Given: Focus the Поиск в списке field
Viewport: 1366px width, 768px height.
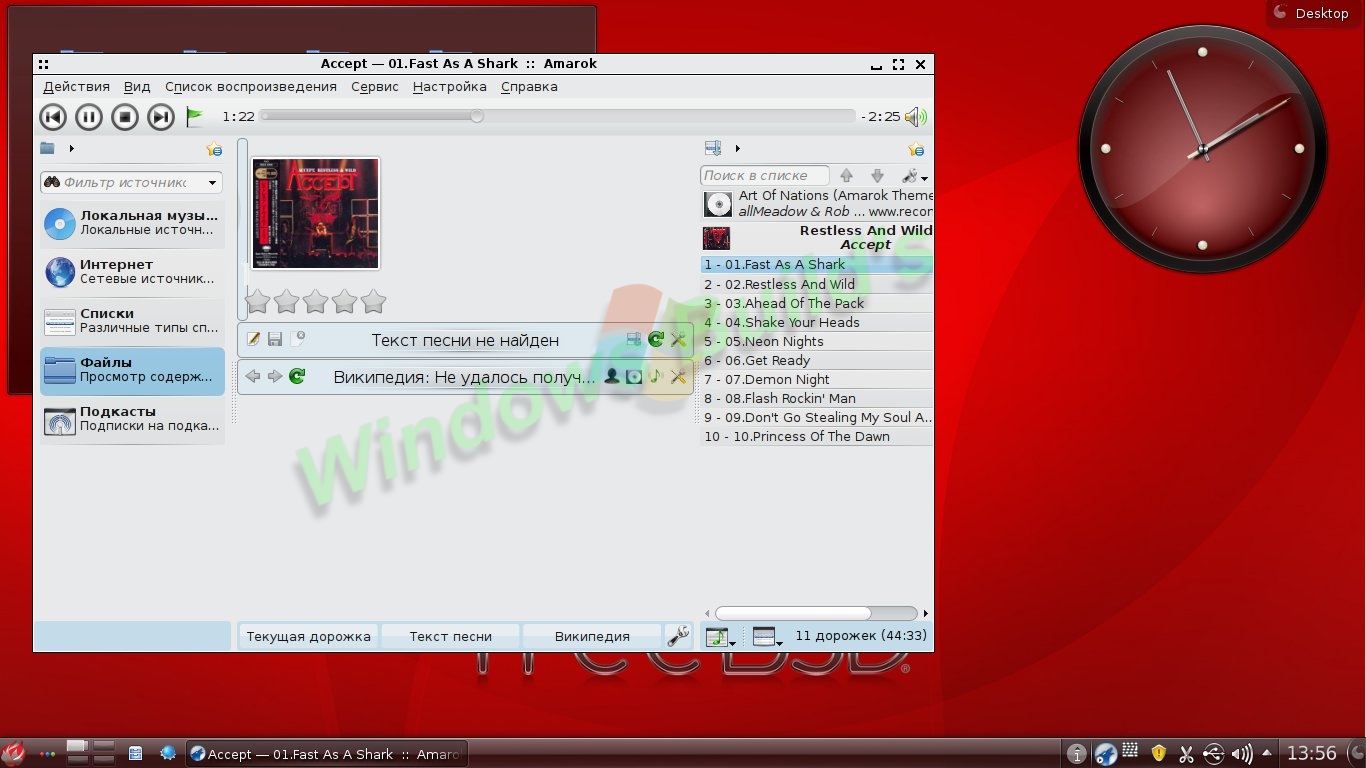Looking at the screenshot, I should point(765,176).
